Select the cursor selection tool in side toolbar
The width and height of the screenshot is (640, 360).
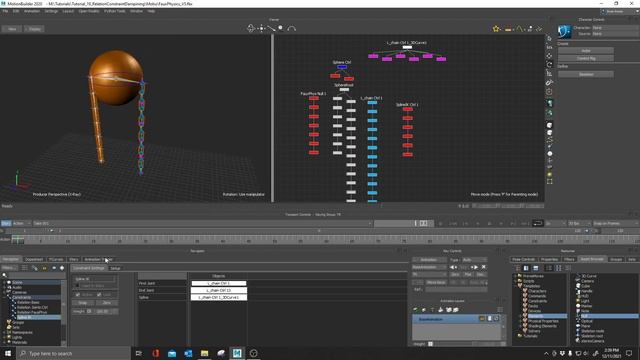coord(549,38)
